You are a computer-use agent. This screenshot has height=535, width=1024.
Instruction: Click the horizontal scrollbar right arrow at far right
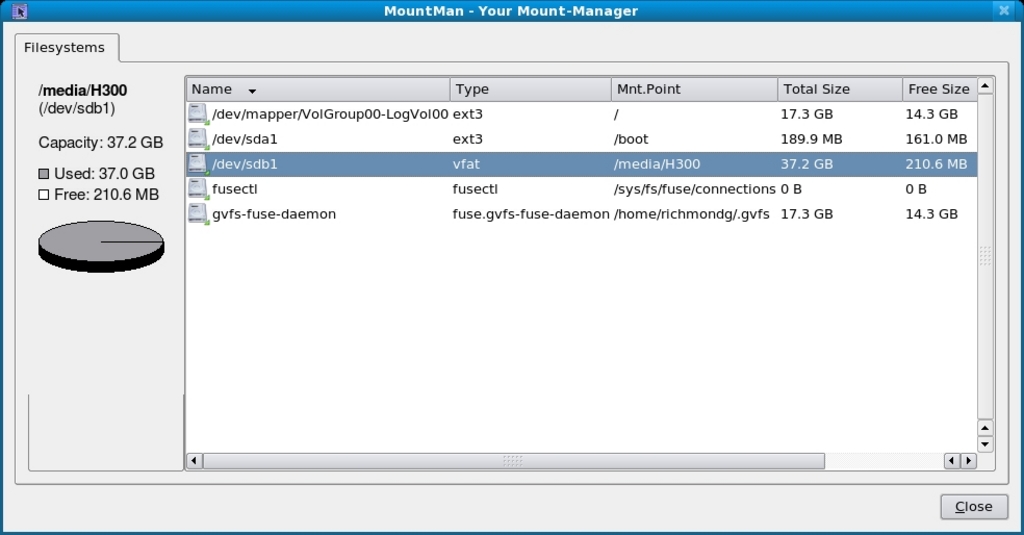(968, 461)
